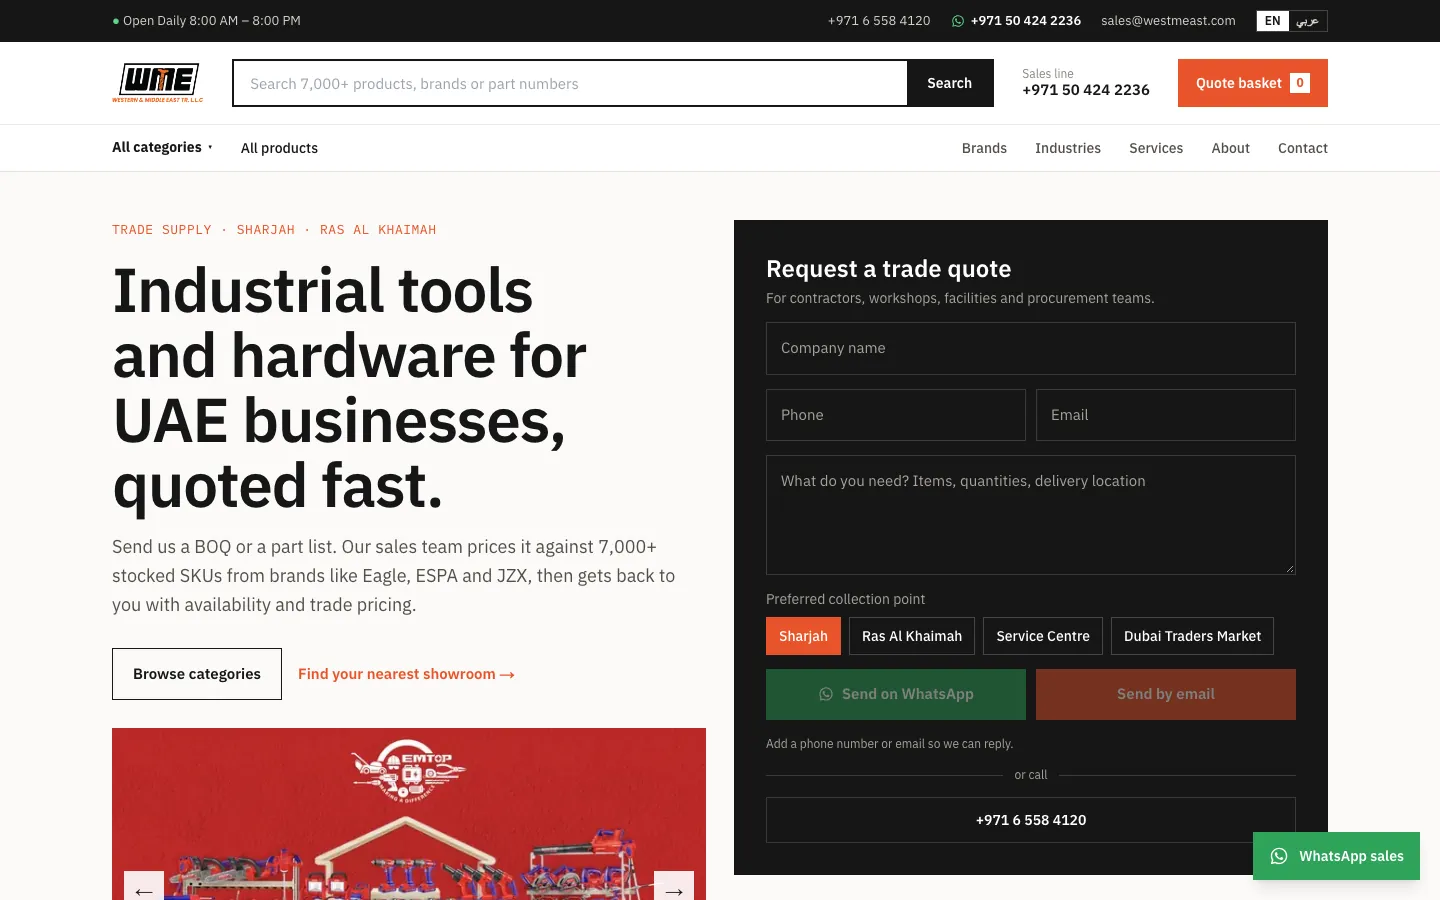
Task: Open the About page
Action: pyautogui.click(x=1230, y=148)
